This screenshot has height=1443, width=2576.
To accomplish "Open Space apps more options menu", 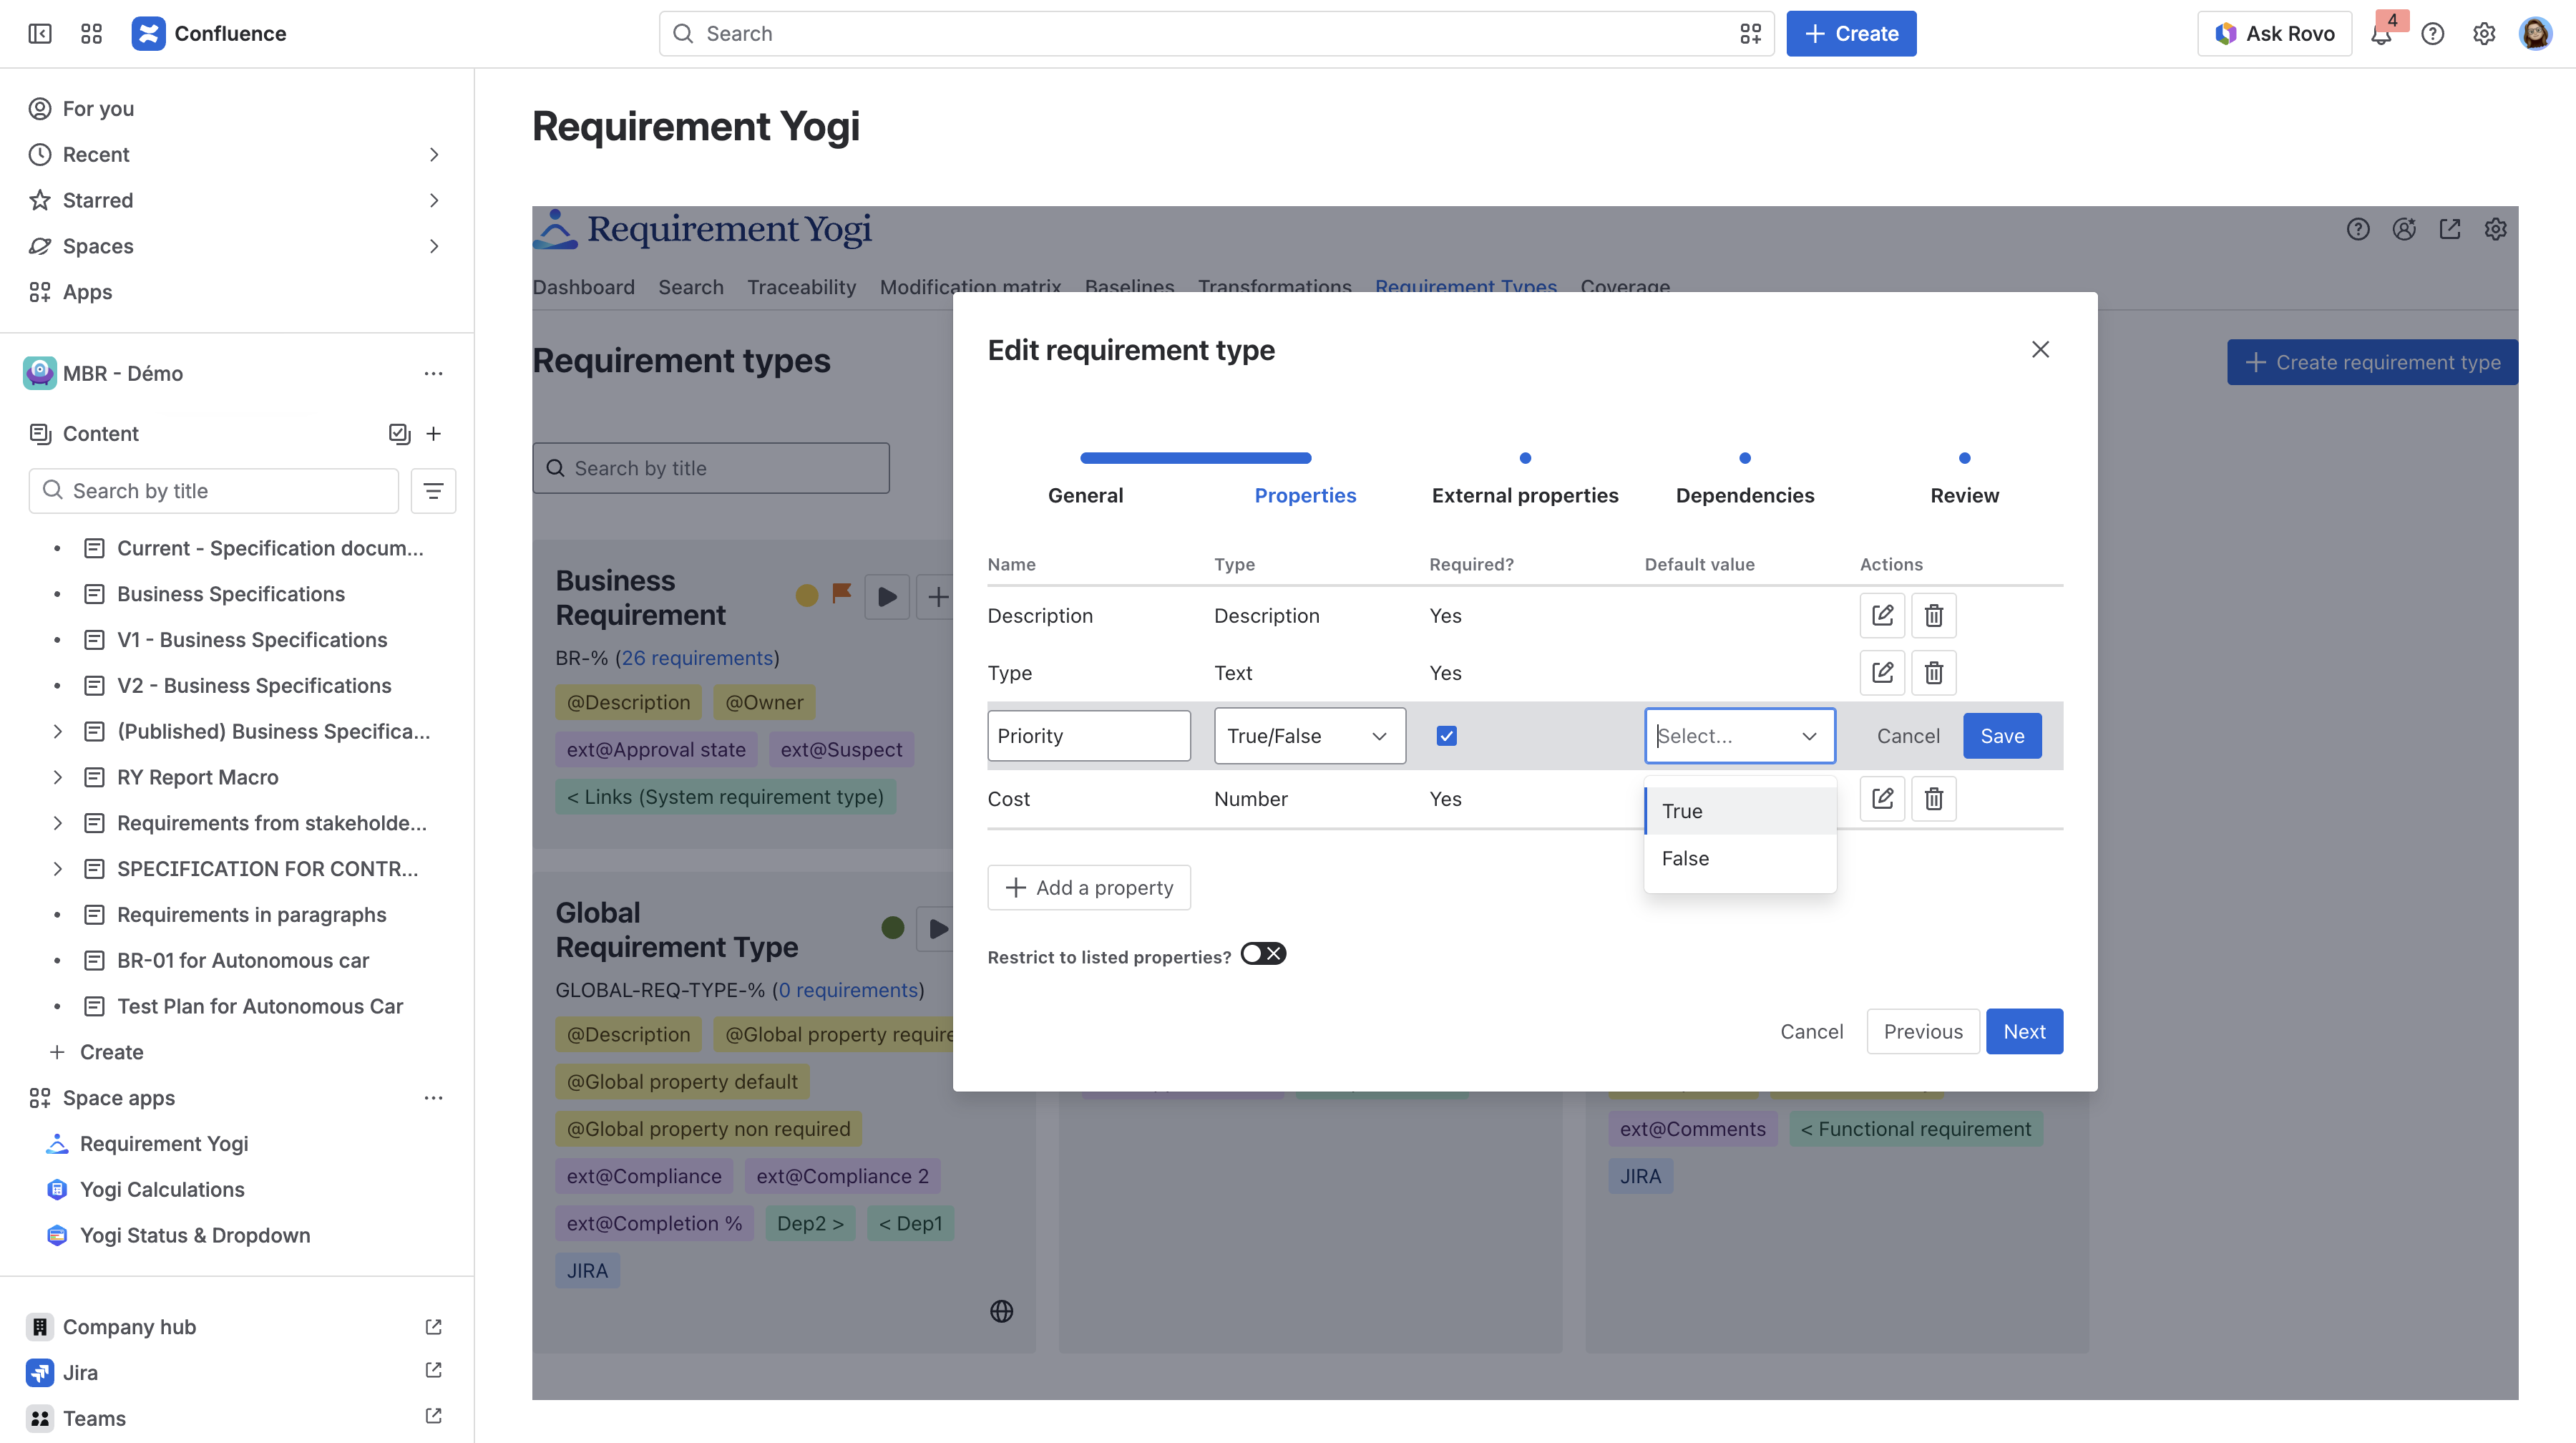I will [433, 1097].
